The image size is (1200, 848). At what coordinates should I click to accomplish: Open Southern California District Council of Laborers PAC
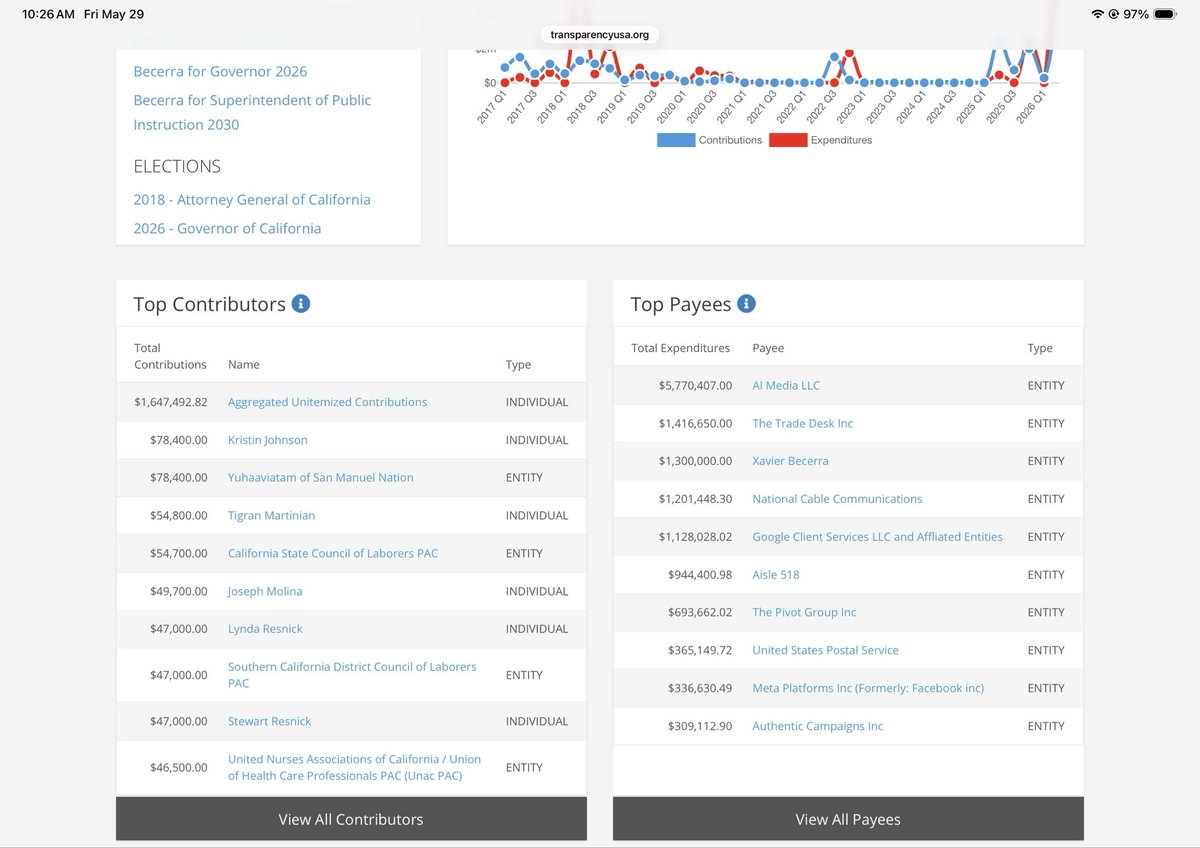352,675
